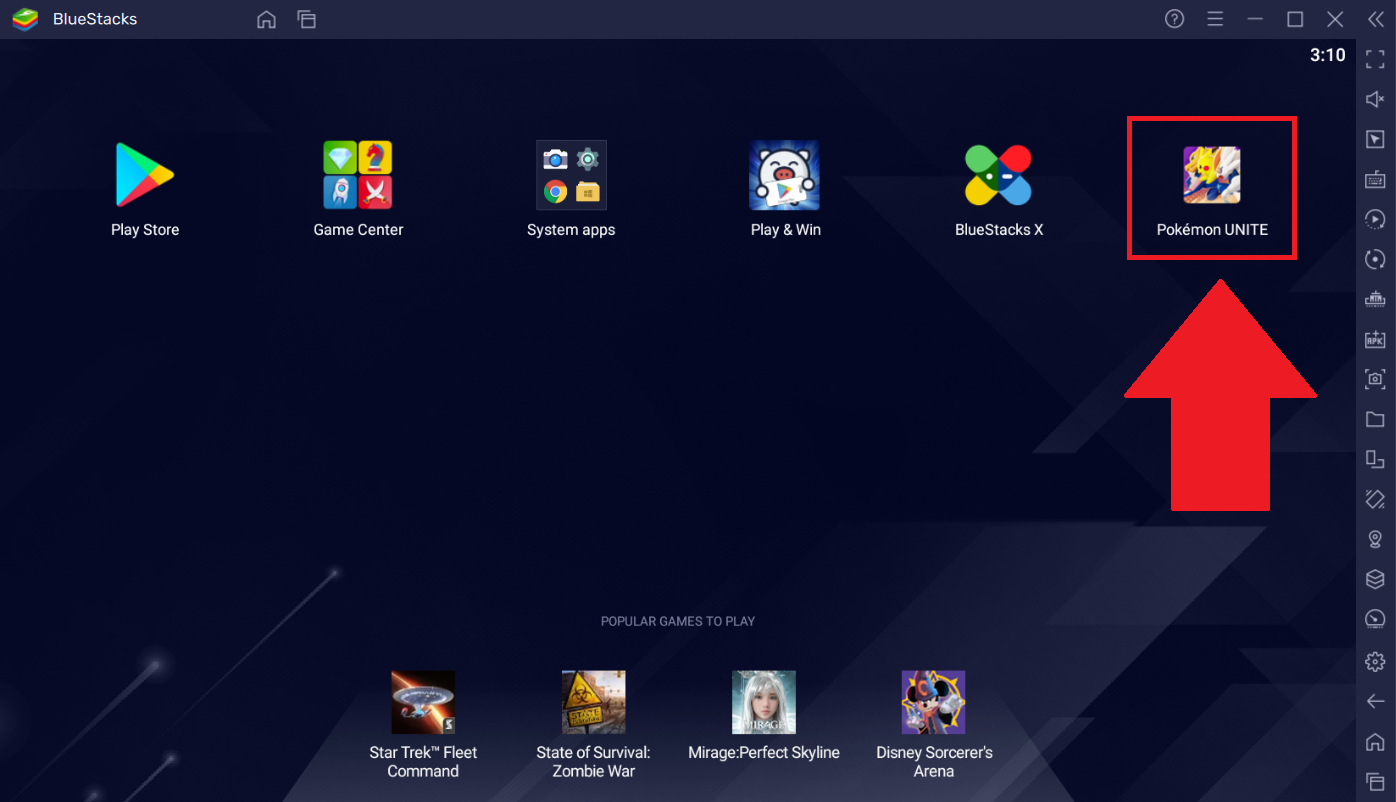Open BlueStacks settings gear
1396x802 pixels.
tap(1375, 661)
